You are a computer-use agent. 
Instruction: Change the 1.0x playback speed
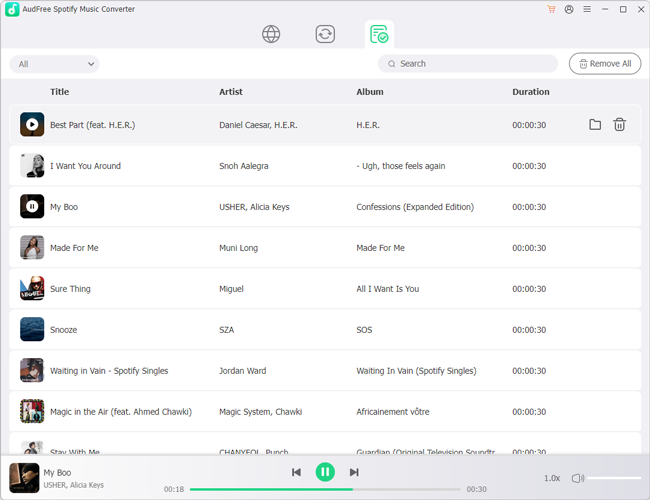pyautogui.click(x=552, y=478)
